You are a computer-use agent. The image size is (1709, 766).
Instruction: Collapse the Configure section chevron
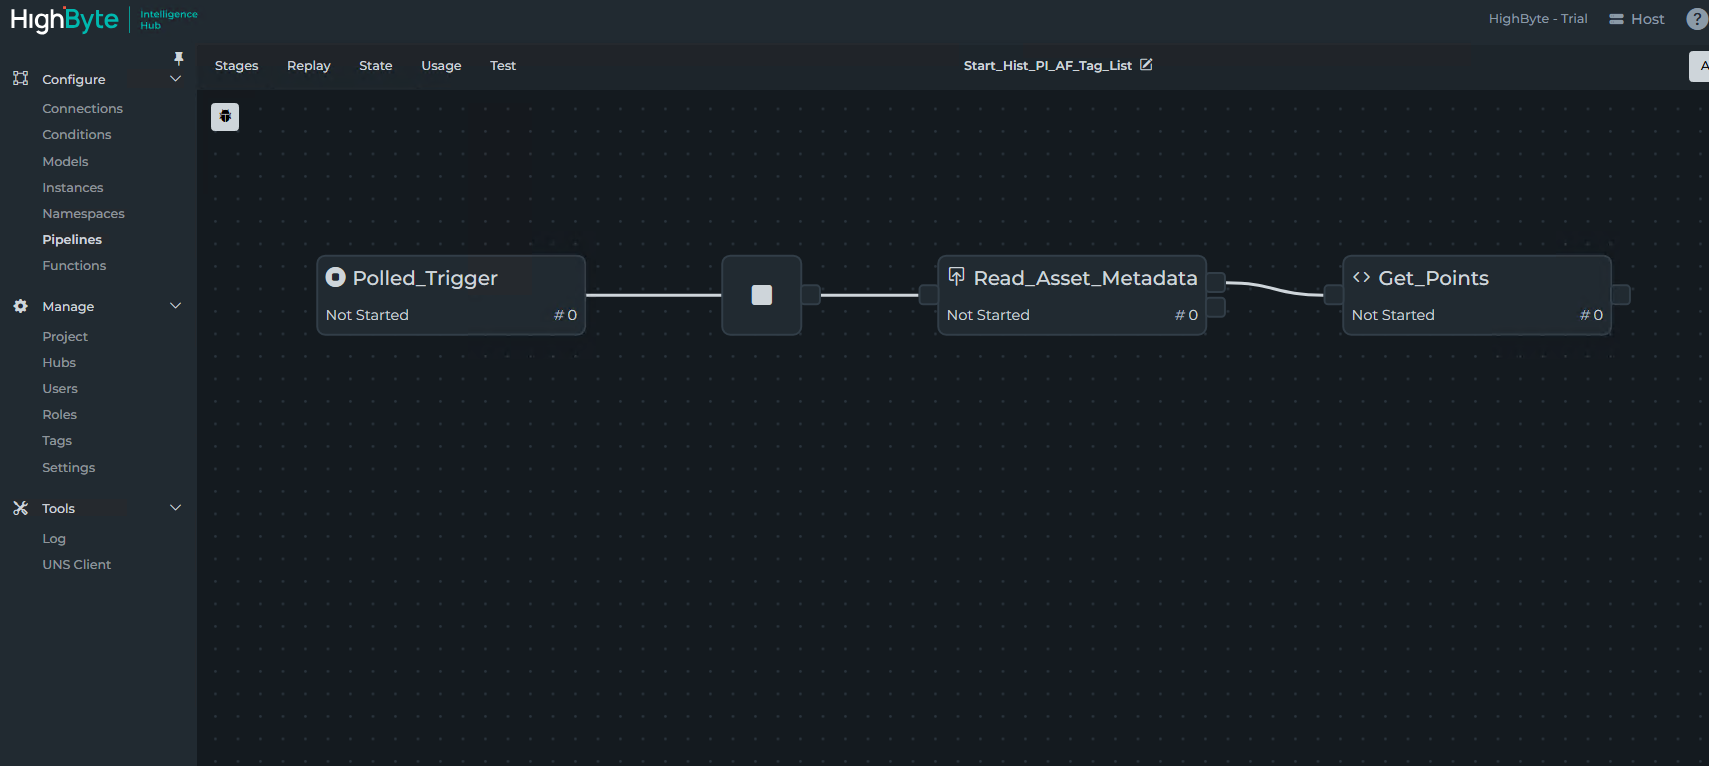point(176,79)
